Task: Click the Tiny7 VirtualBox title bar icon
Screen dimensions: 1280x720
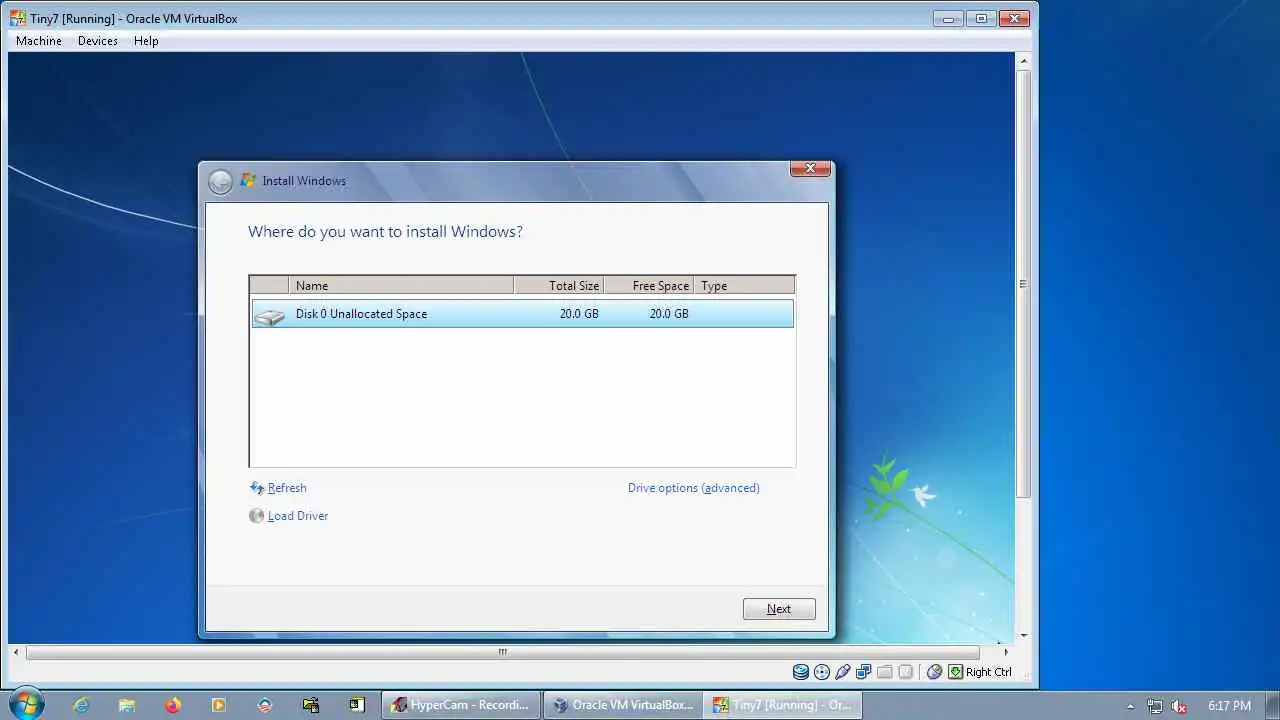Action: pyautogui.click(x=18, y=18)
